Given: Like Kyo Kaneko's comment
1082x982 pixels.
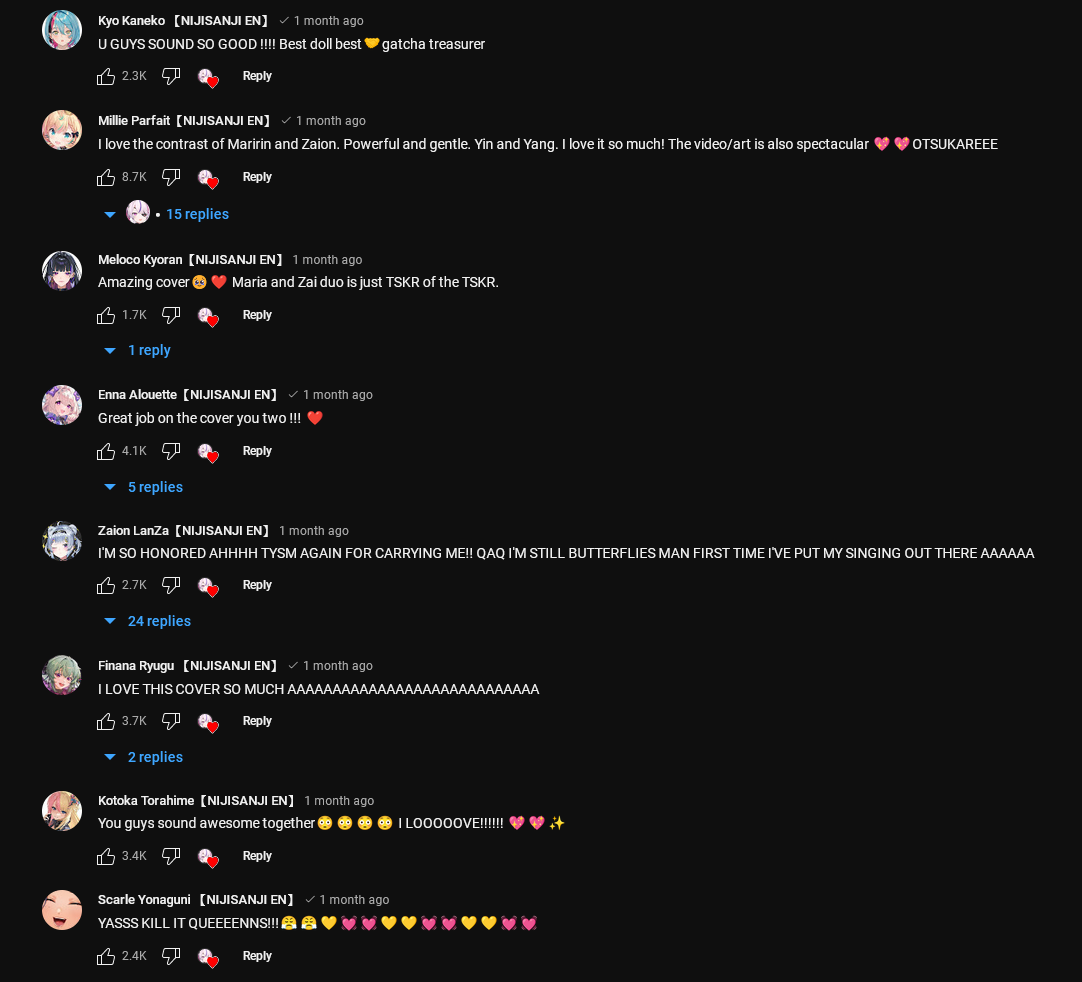Looking at the screenshot, I should (x=106, y=77).
